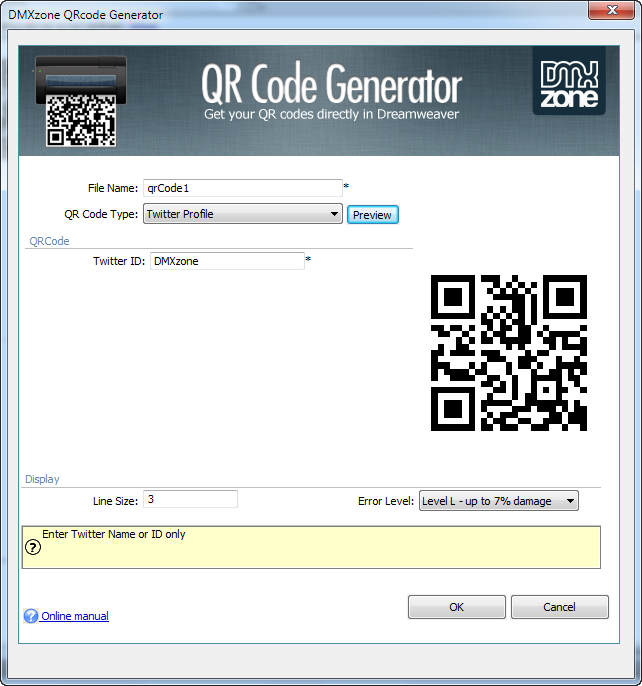Screen dimensions: 642x686
Task: Confirm with the OK button
Action: [x=456, y=607]
